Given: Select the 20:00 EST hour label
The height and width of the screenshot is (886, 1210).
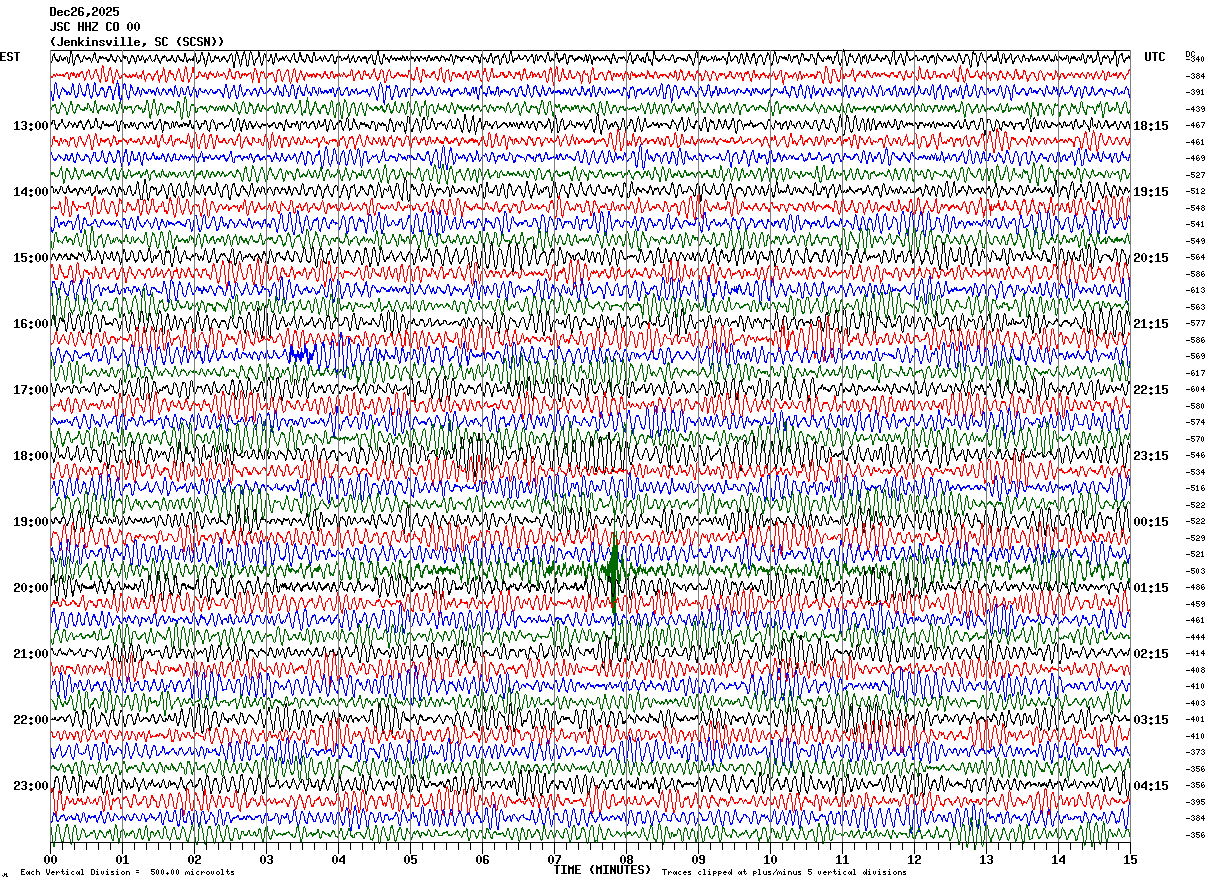Looking at the screenshot, I should point(30,588).
